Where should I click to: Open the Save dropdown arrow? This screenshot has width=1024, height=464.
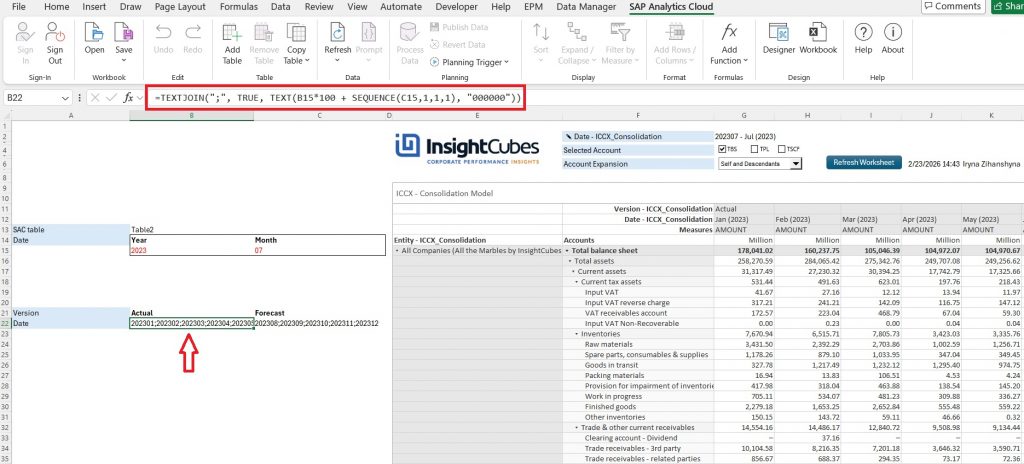click(123, 60)
